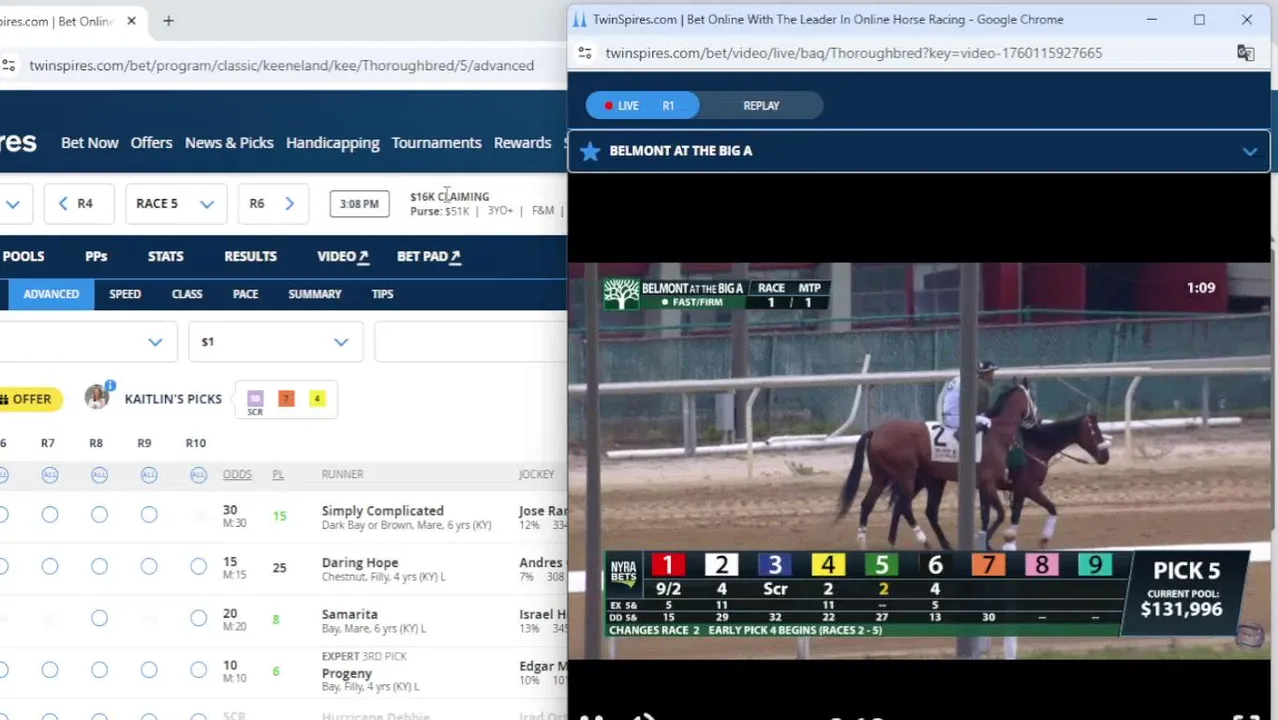Screen dimensions: 1278x720
Task: Click Kaitlin's pick number 10 swatch
Action: 255,399
